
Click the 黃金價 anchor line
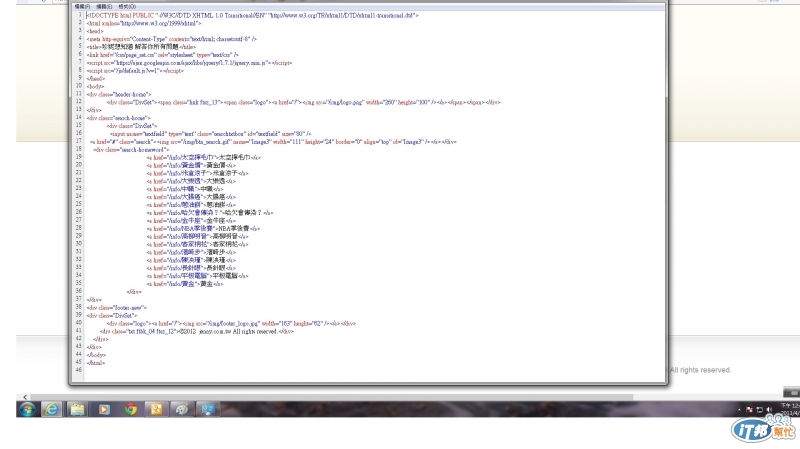click(191, 165)
